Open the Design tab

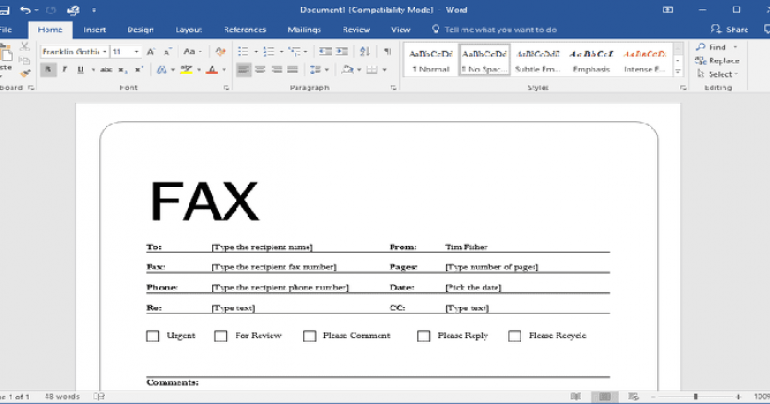tap(140, 30)
